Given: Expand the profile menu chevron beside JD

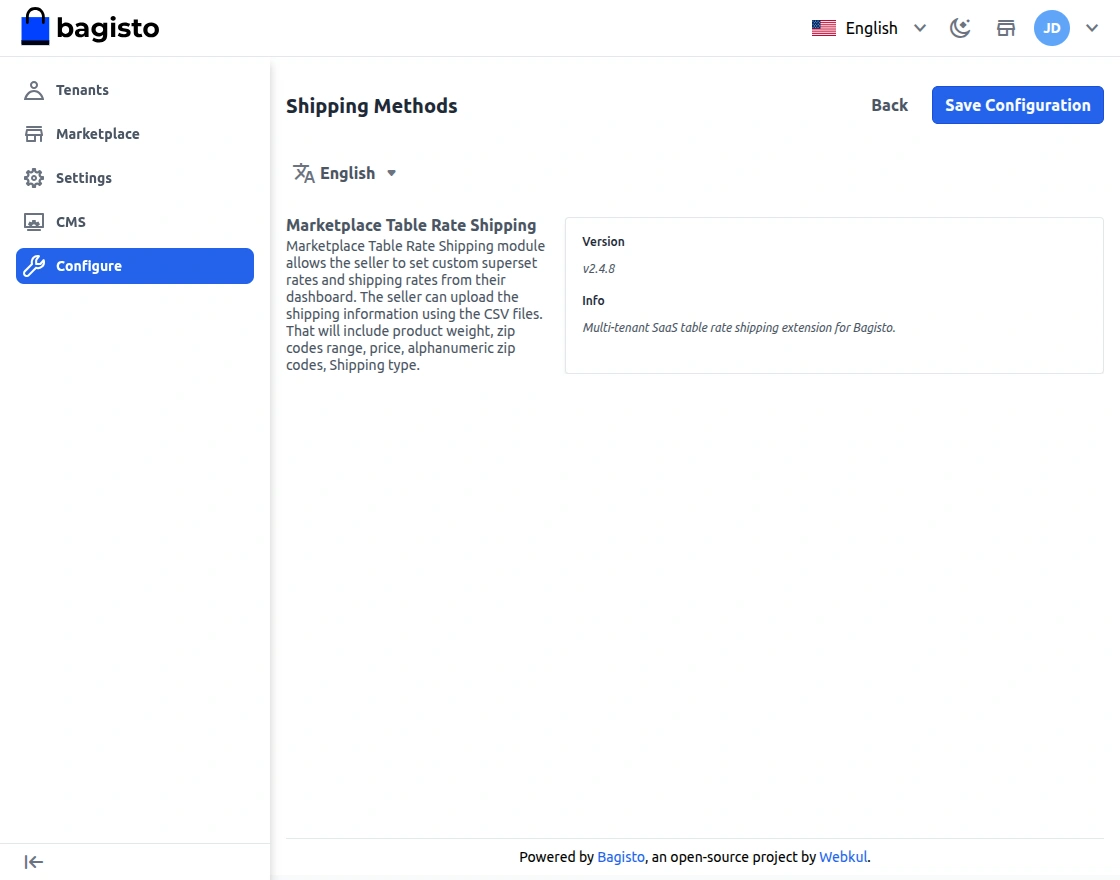Looking at the screenshot, I should (x=1091, y=28).
